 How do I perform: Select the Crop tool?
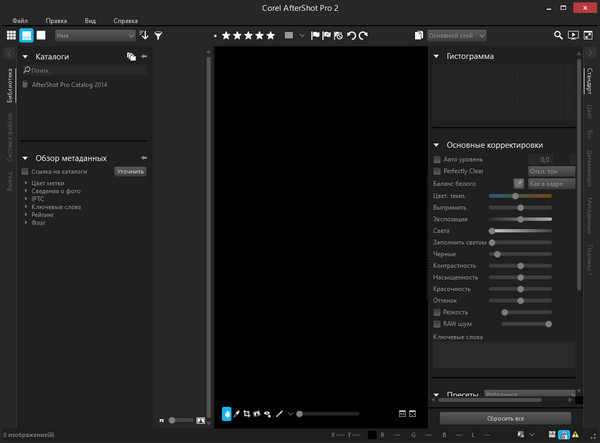(247, 412)
